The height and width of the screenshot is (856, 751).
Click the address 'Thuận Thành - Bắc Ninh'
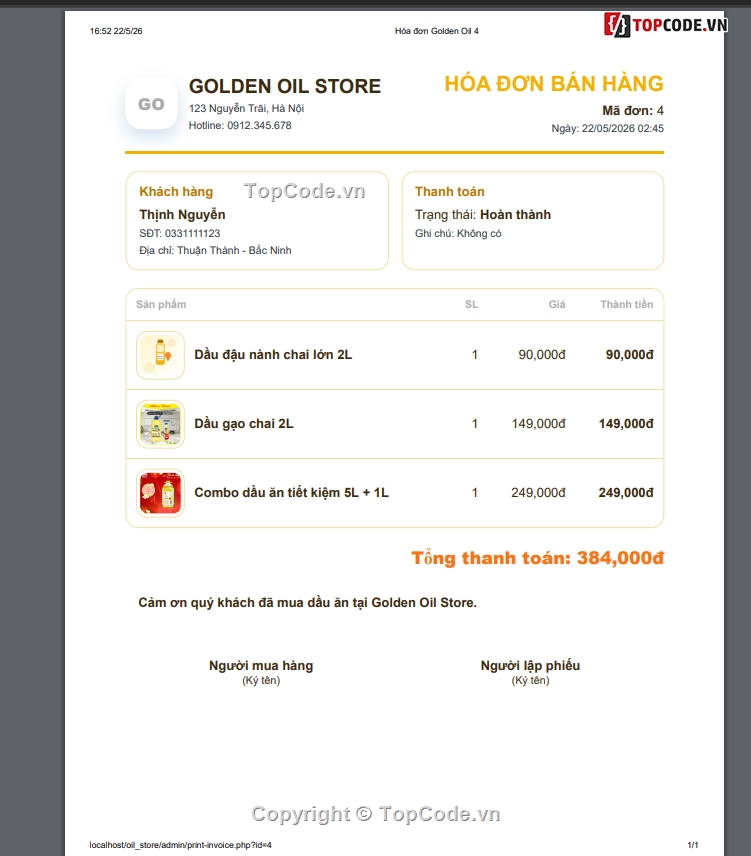[234, 250]
